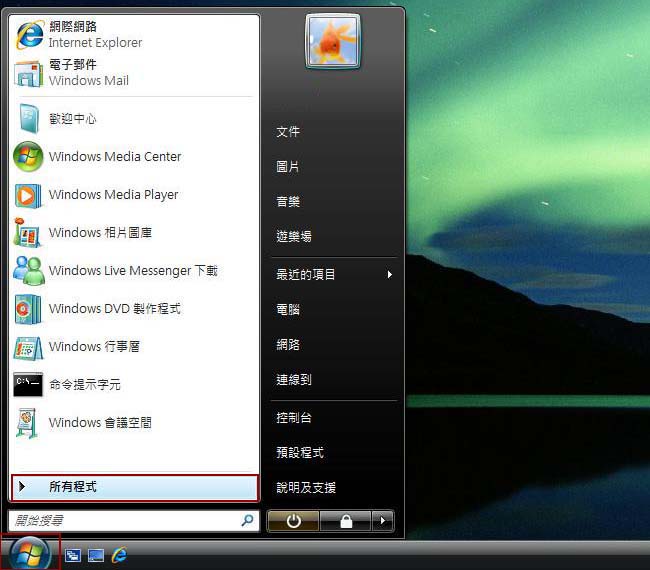Open Windows 會議空間 meeting space icon
The image size is (650, 570).
tap(27, 423)
